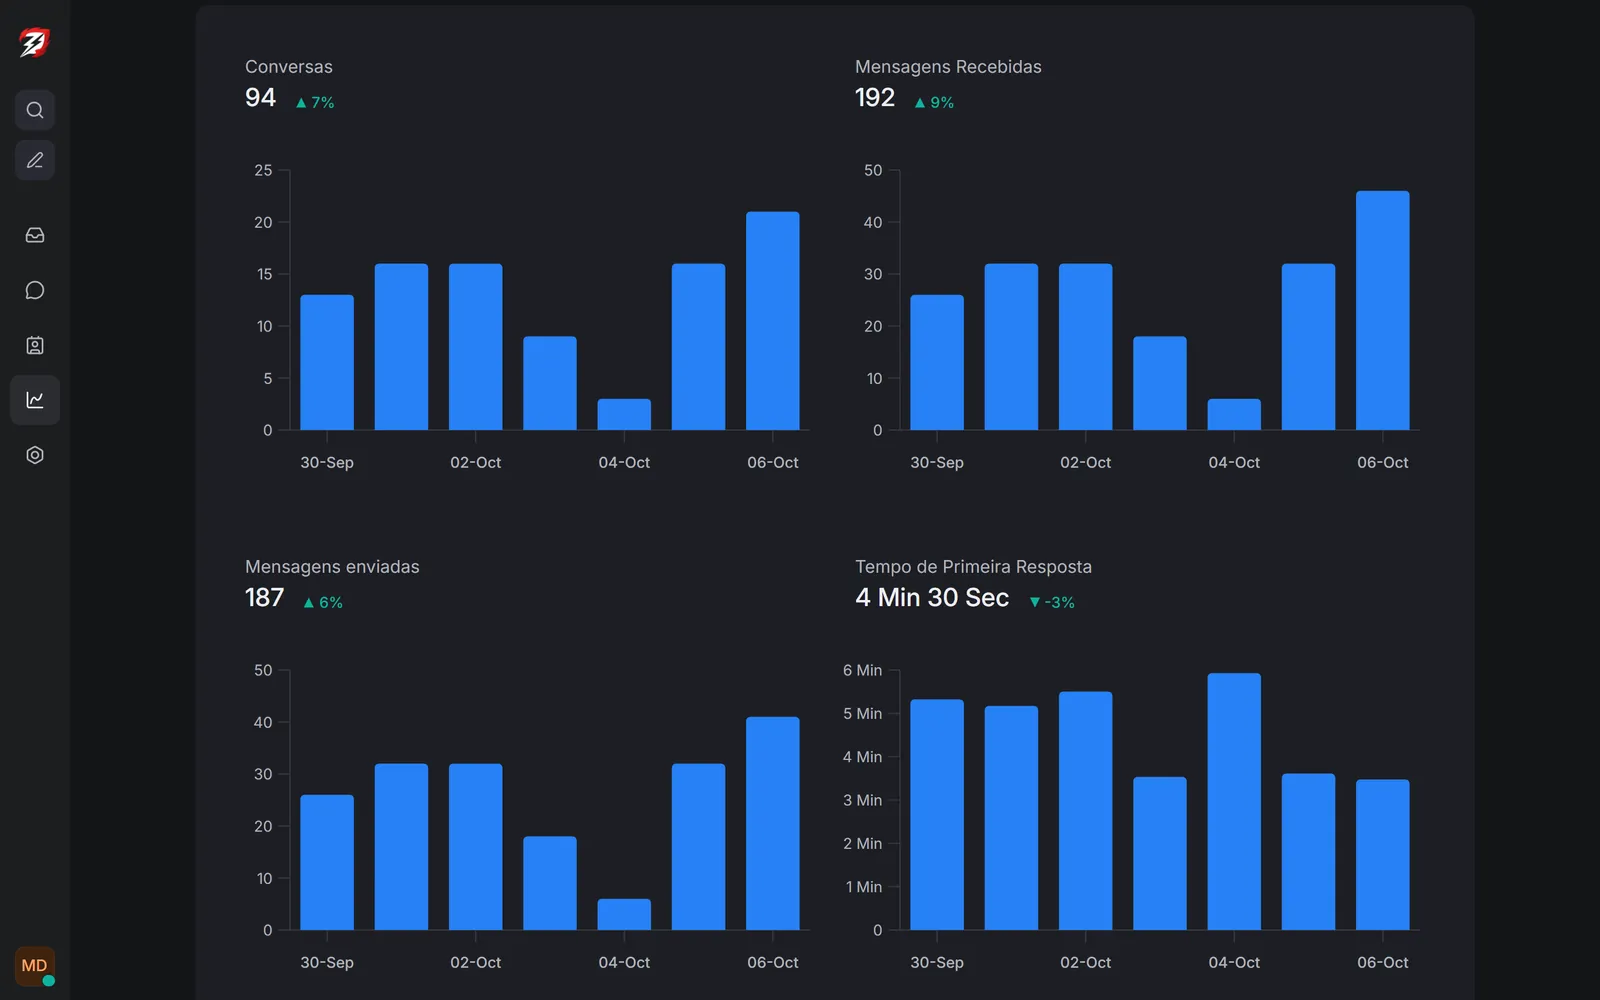Click the Tempo de Primeira Resposta title
This screenshot has height=1000, width=1600.
tap(973, 567)
